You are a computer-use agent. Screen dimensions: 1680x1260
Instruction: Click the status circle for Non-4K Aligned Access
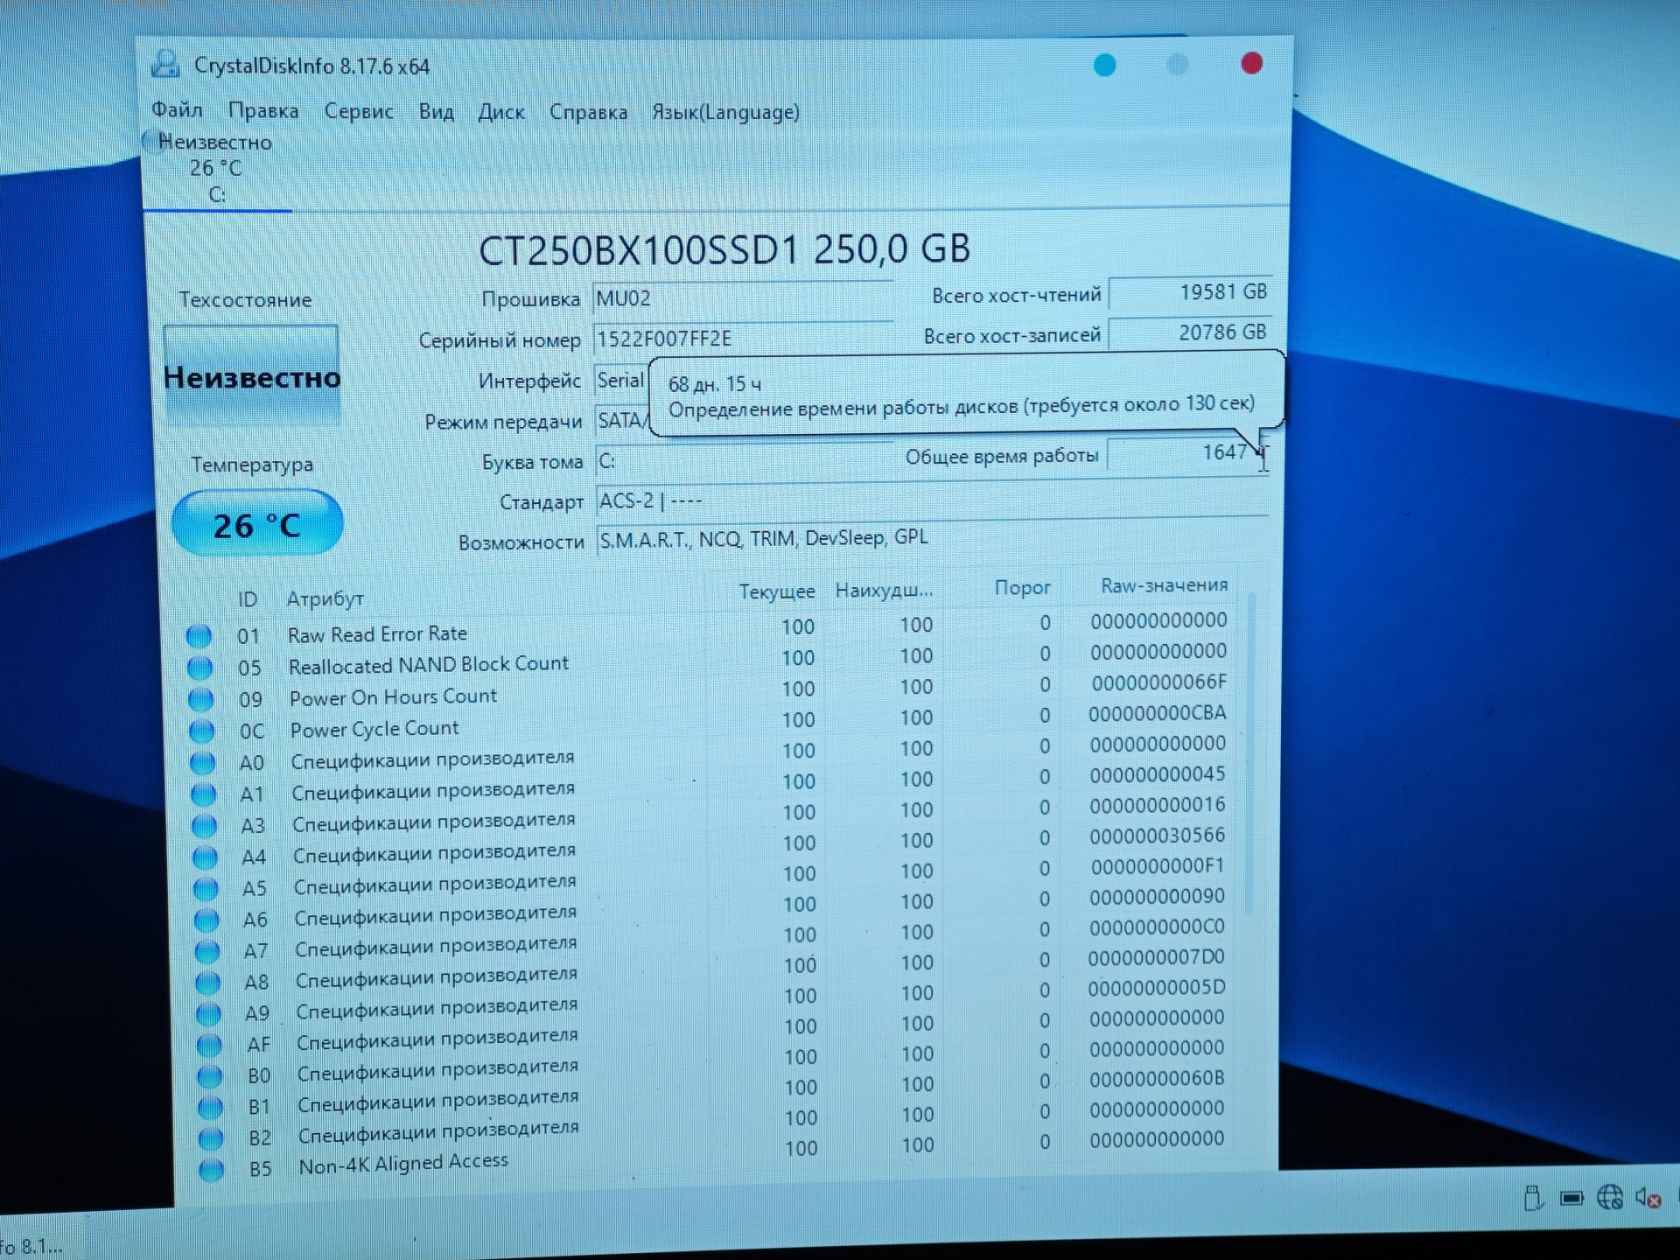(211, 1169)
